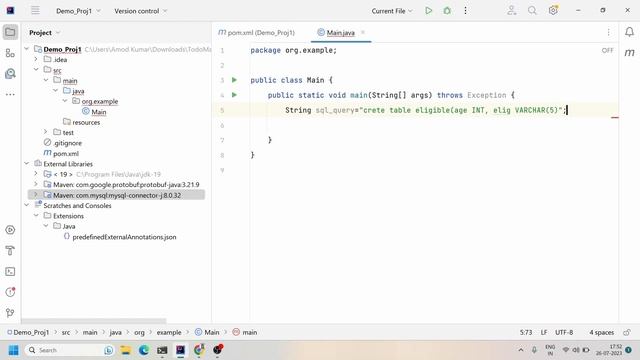The height and width of the screenshot is (360, 640).
Task: Toggle read-only lock in status bar
Action: [x=627, y=332]
